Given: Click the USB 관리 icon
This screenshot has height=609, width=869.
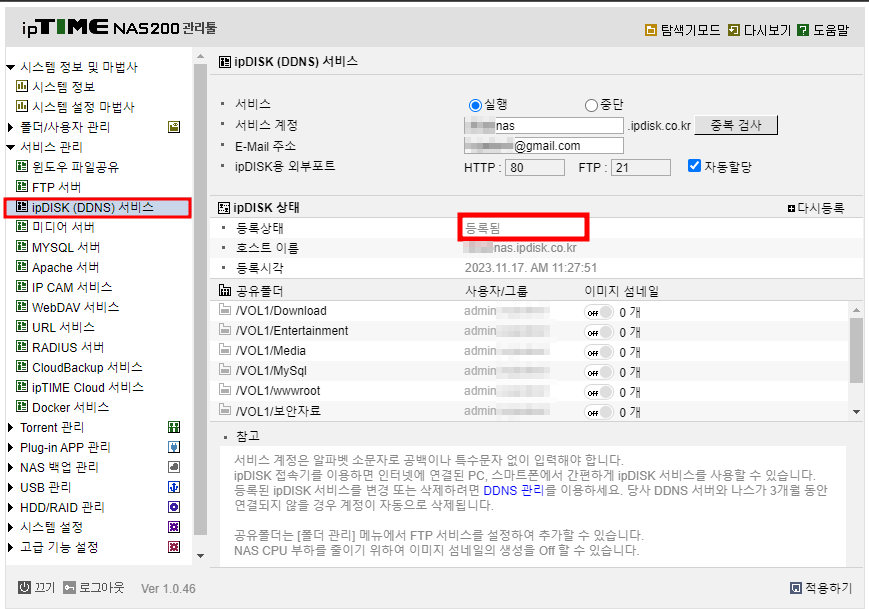Looking at the screenshot, I should (x=174, y=487).
